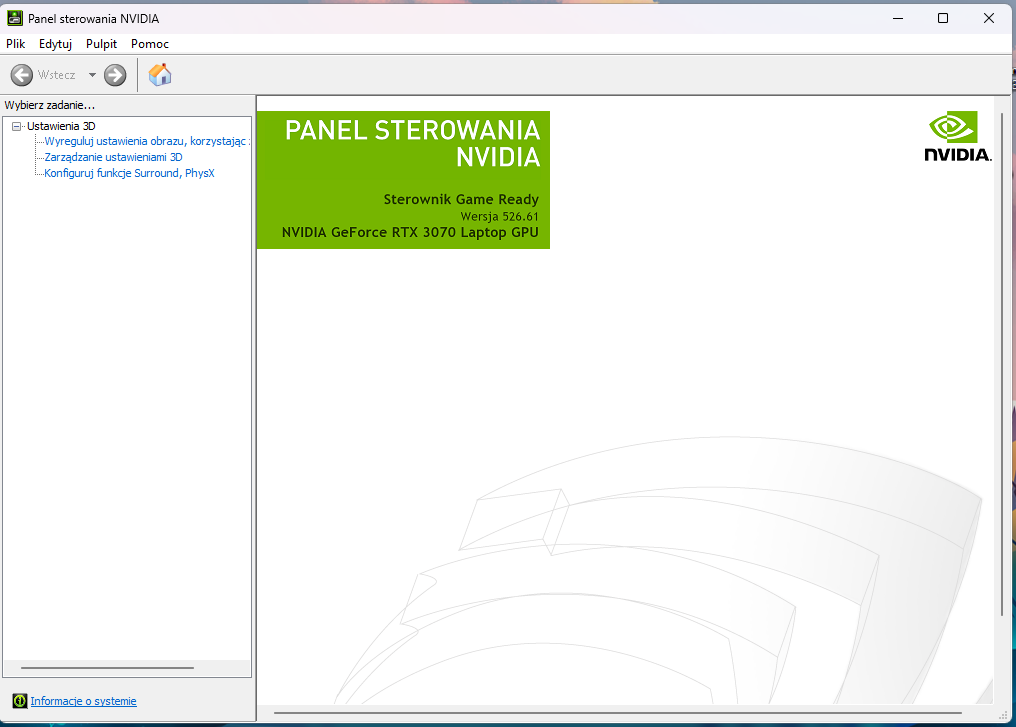The height and width of the screenshot is (727, 1016).
Task: Open Wyreguluj ustawienia obrazu task
Action: (147, 141)
